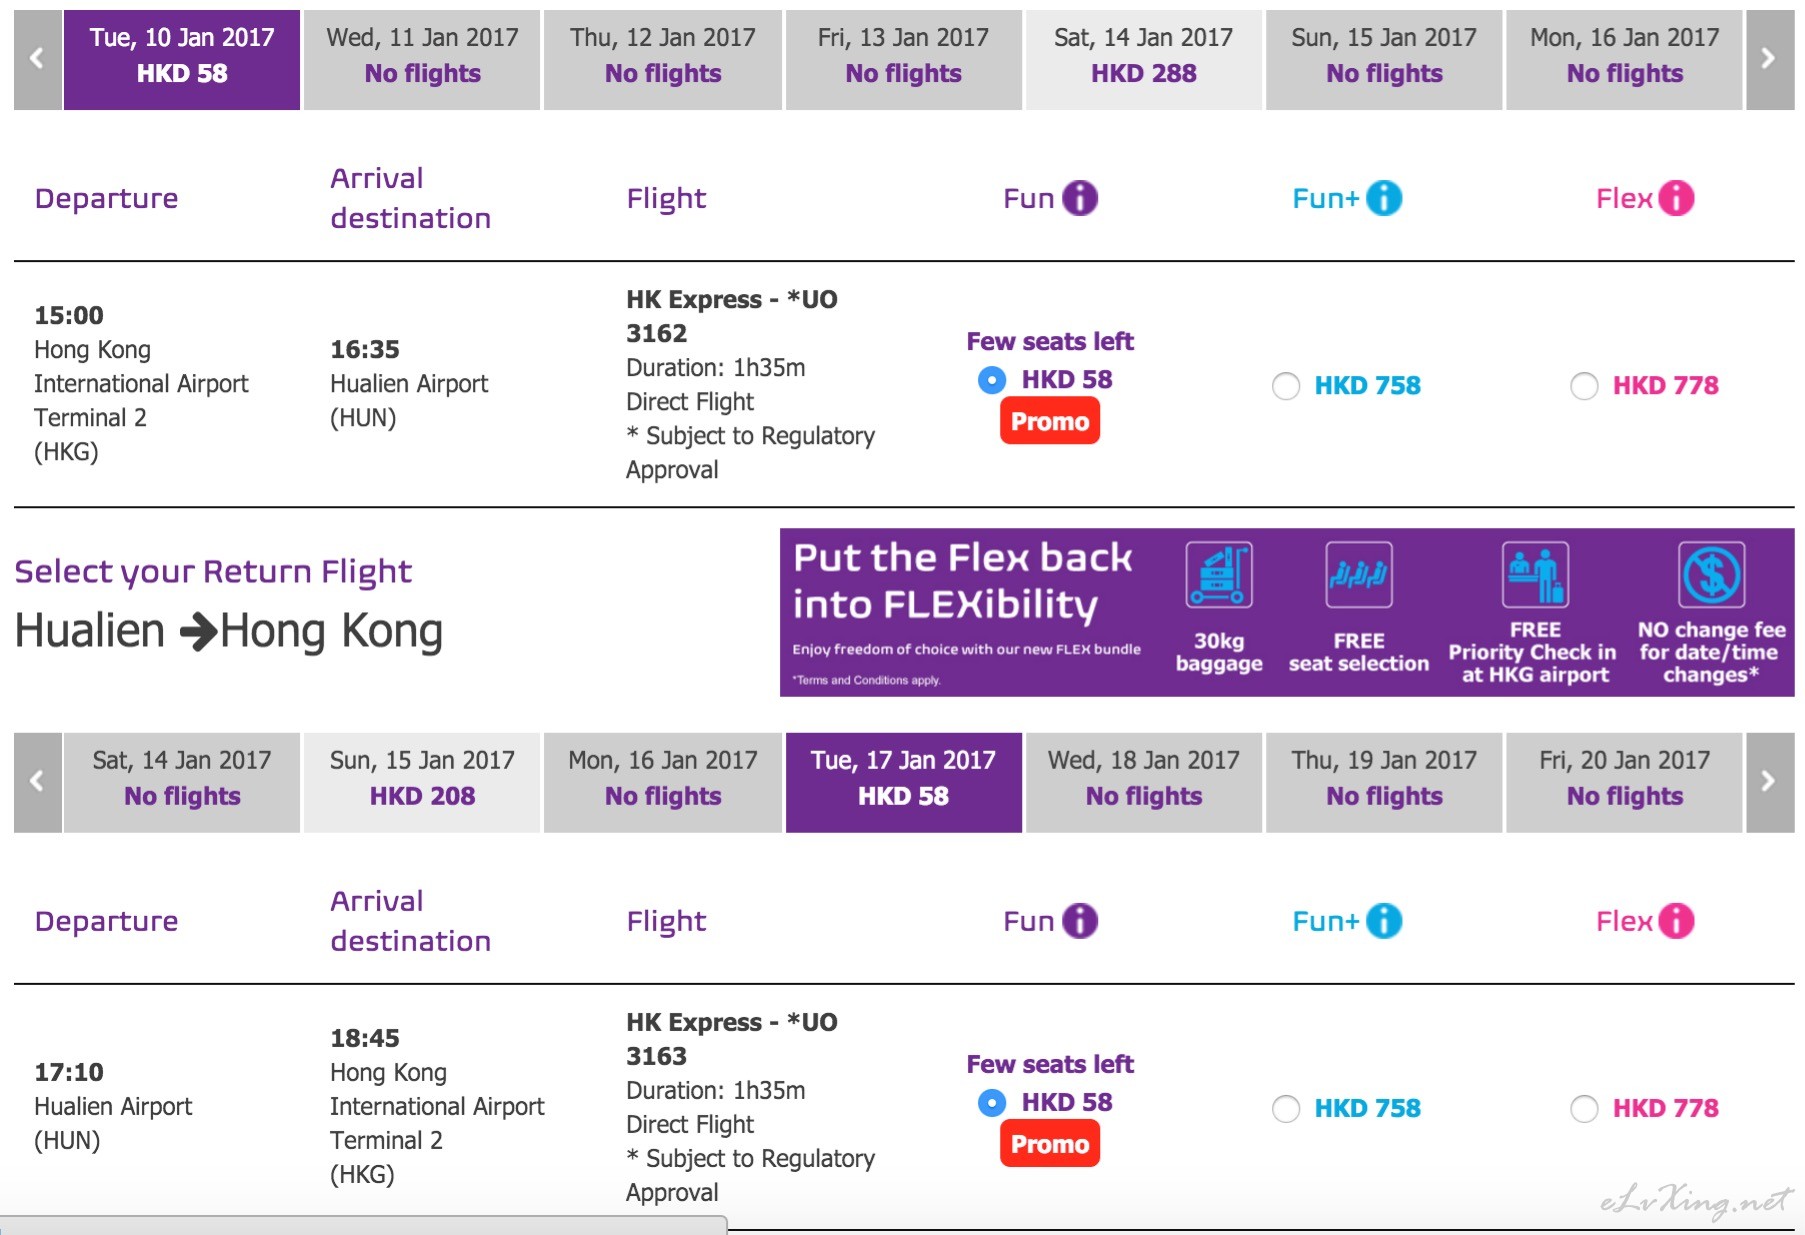Screen dimensions: 1805x1235
Task: Open Fun fare info icon in outbound header
Action: [1079, 198]
